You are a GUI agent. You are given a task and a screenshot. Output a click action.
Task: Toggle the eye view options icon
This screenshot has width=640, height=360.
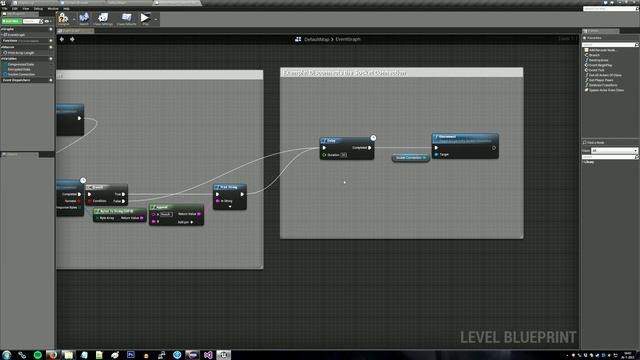pos(47,21)
